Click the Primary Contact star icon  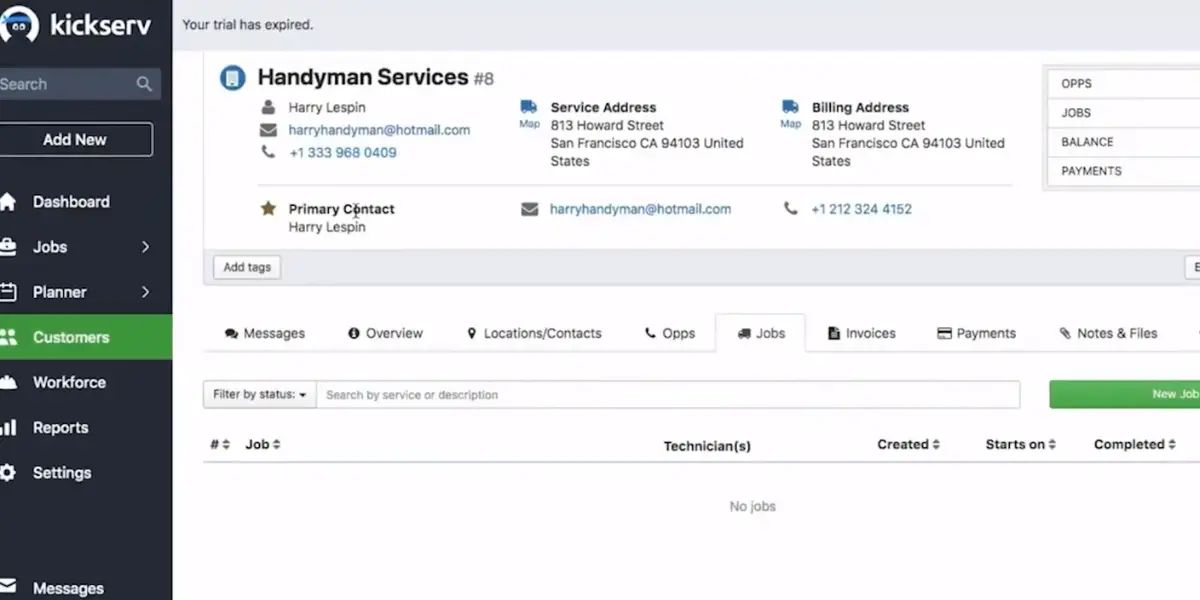coord(268,208)
